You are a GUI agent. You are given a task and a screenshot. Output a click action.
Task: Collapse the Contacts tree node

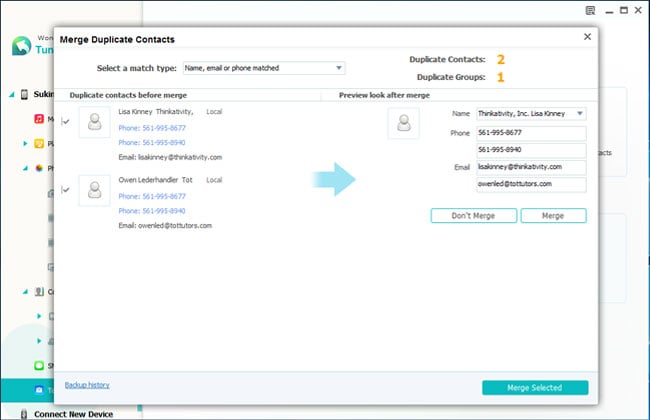click(x=25, y=292)
